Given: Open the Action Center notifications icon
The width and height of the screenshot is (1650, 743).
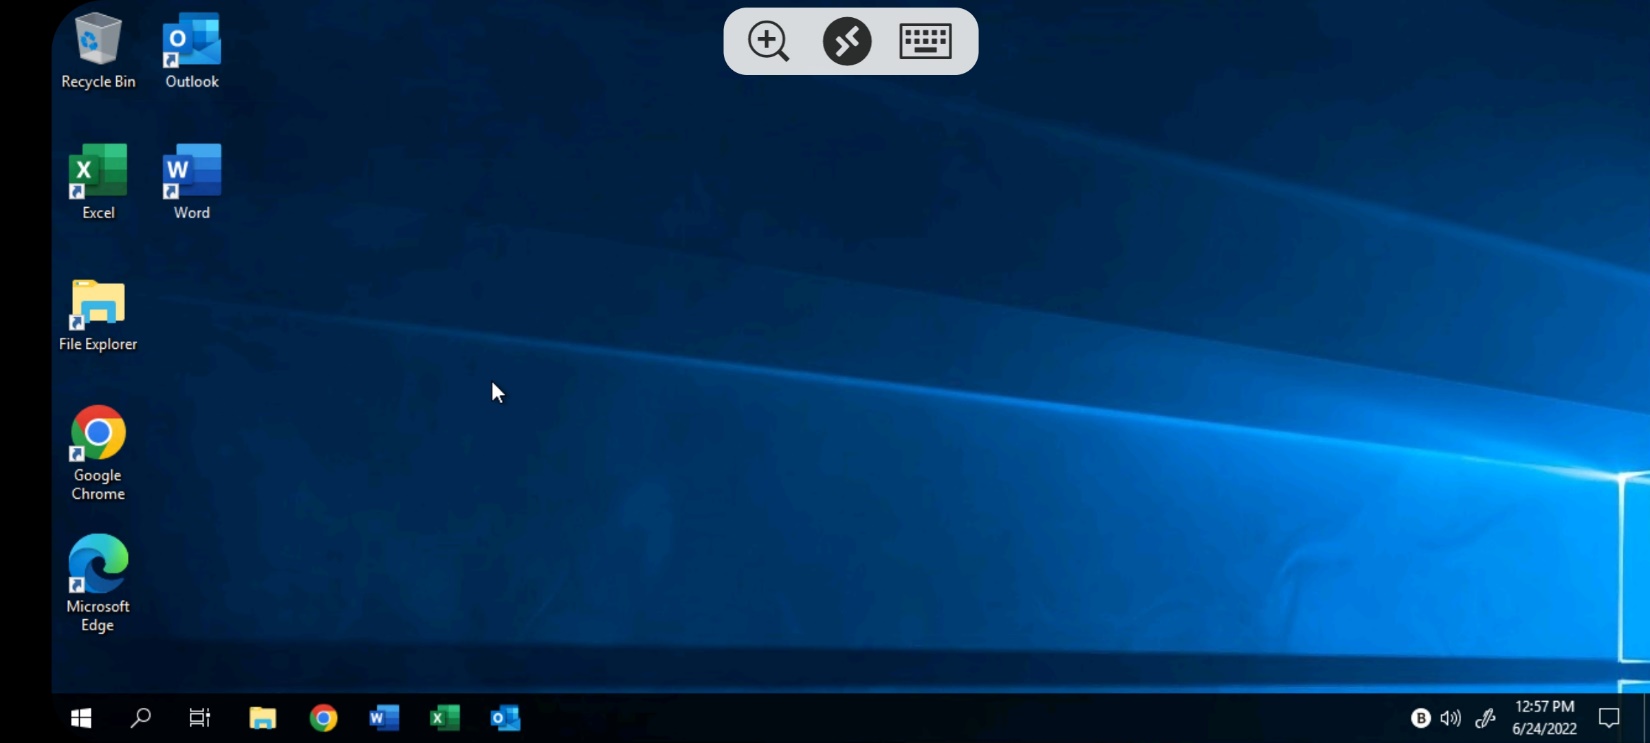Looking at the screenshot, I should click(x=1609, y=718).
